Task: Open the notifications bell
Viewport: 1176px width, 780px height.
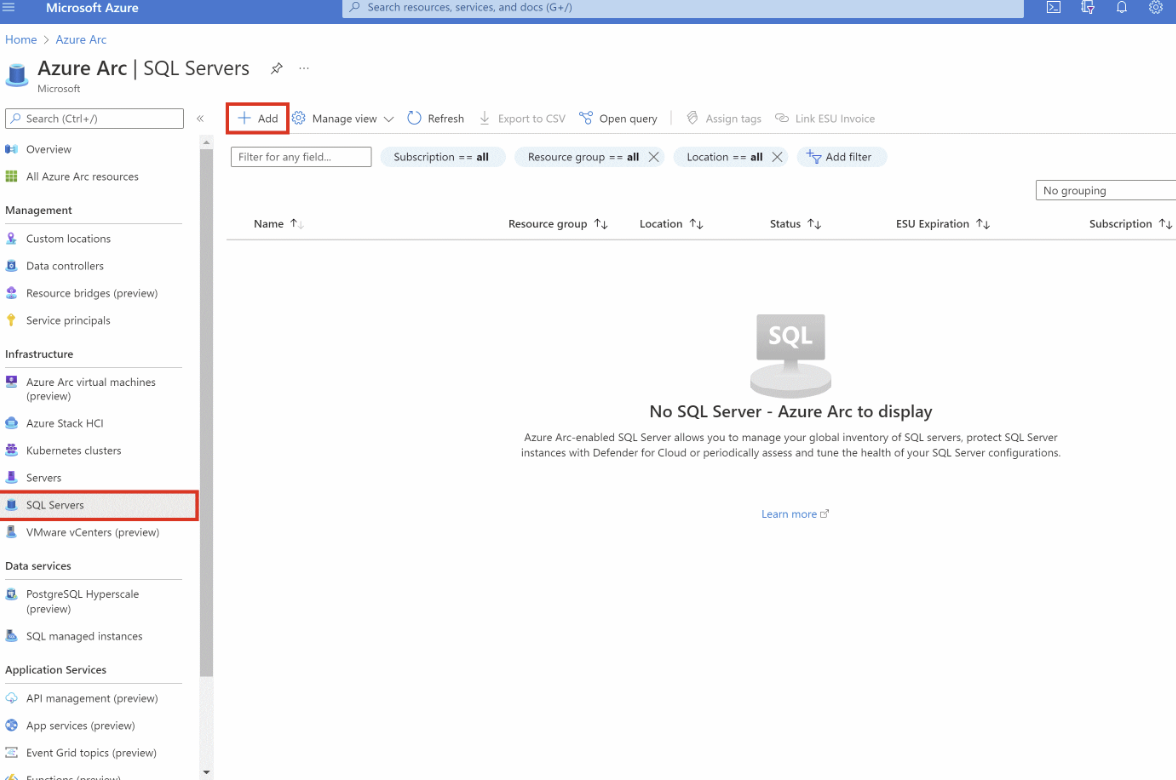Action: pos(1121,8)
